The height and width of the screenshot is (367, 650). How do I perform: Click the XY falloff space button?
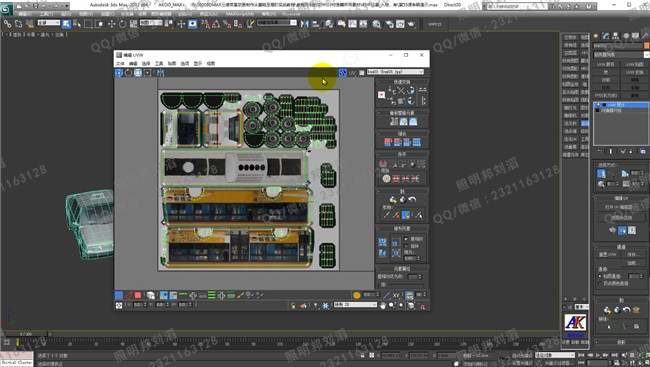coord(396,295)
